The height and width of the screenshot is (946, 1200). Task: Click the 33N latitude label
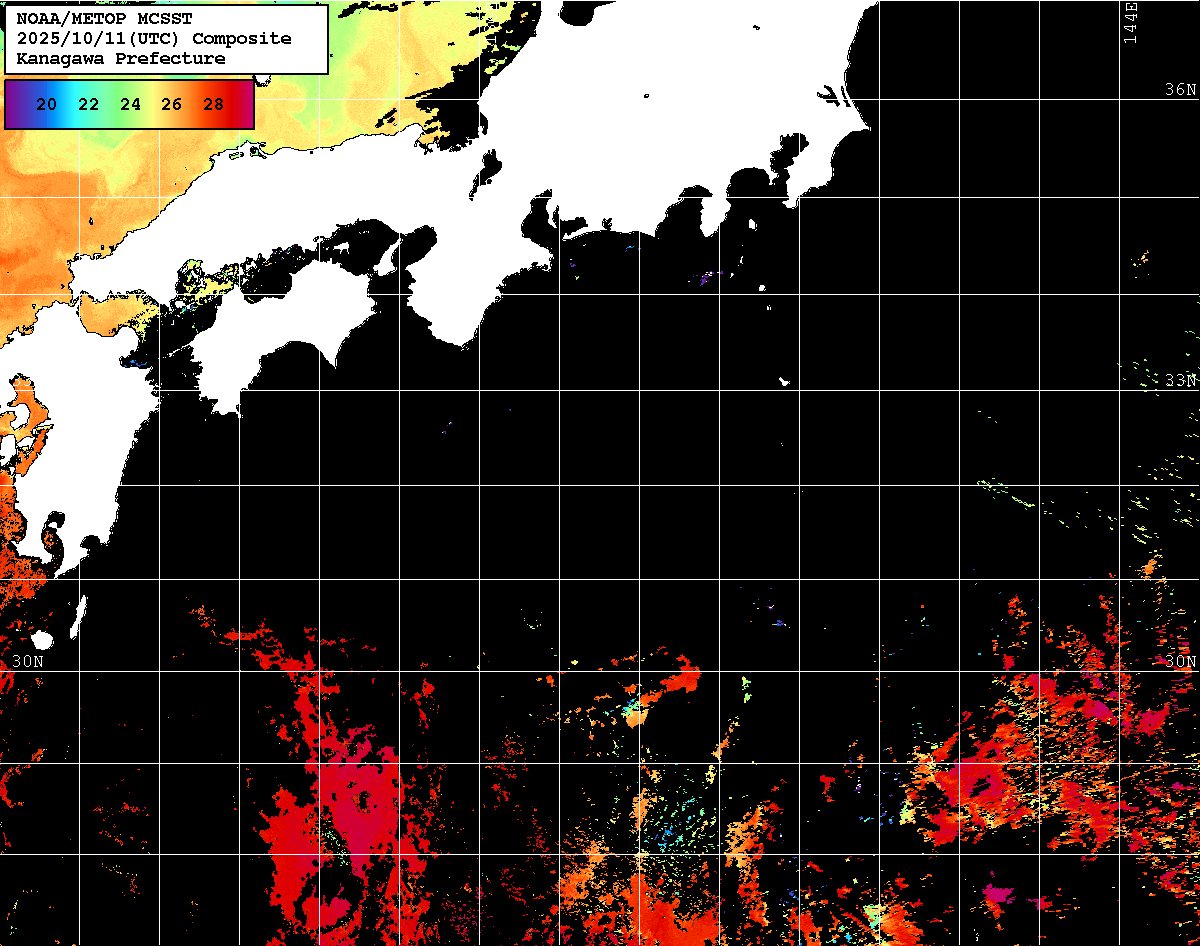(1180, 380)
